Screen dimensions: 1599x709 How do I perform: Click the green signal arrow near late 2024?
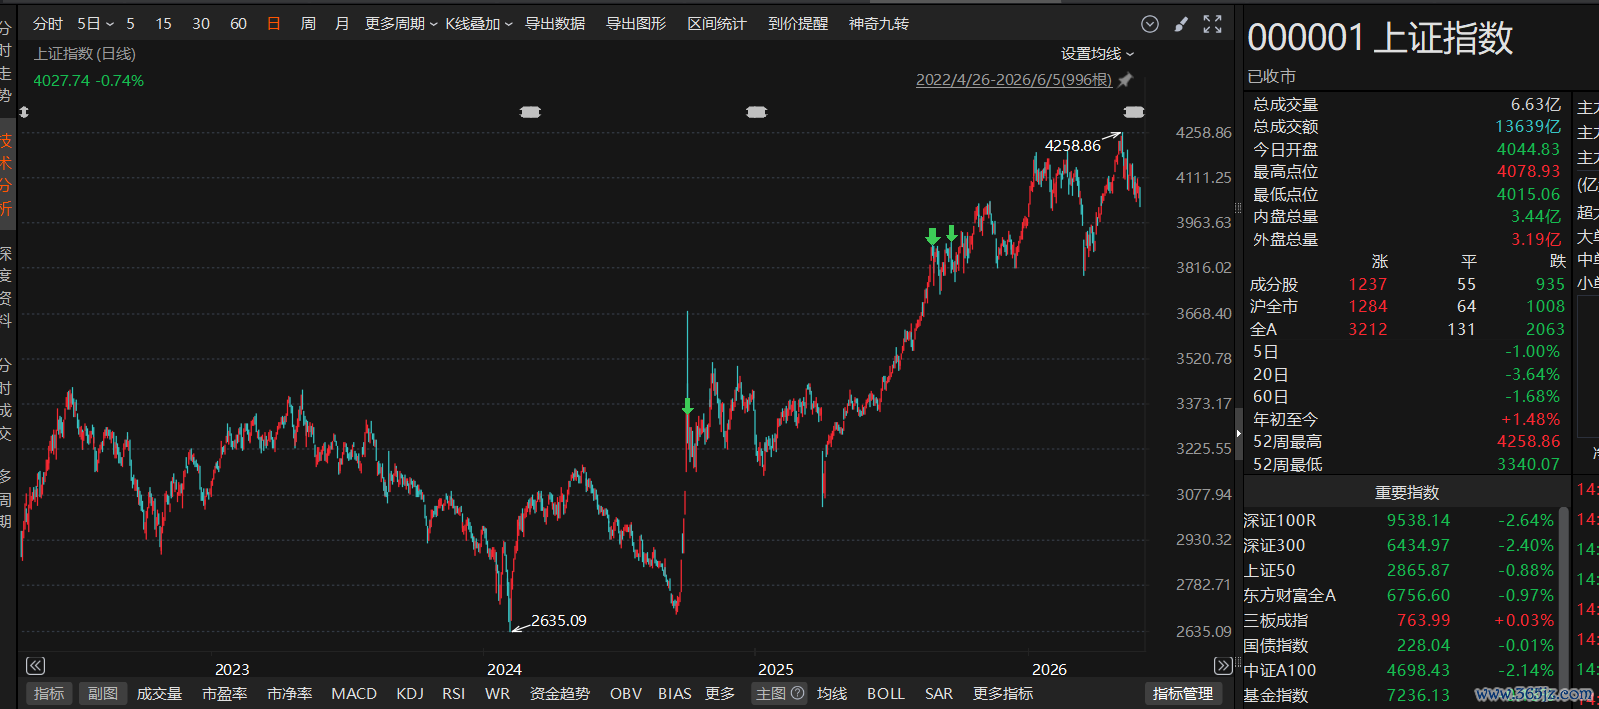click(687, 406)
